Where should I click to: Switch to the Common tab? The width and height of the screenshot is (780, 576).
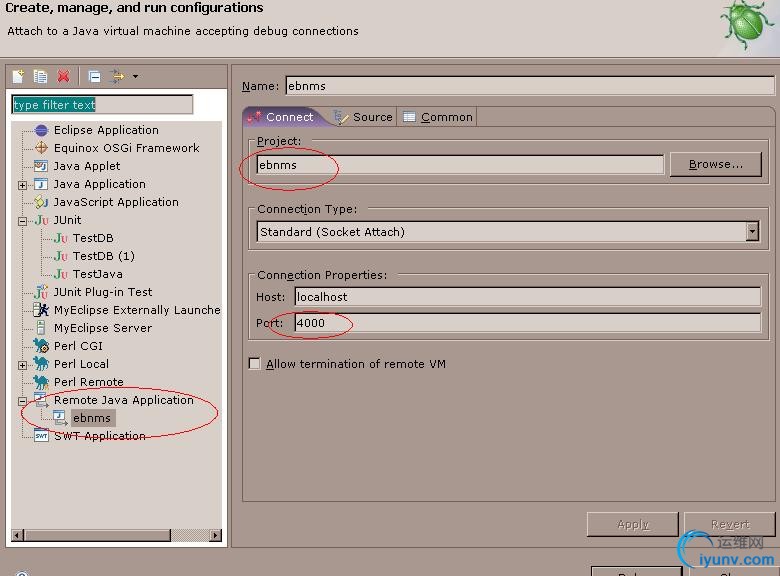tap(438, 117)
